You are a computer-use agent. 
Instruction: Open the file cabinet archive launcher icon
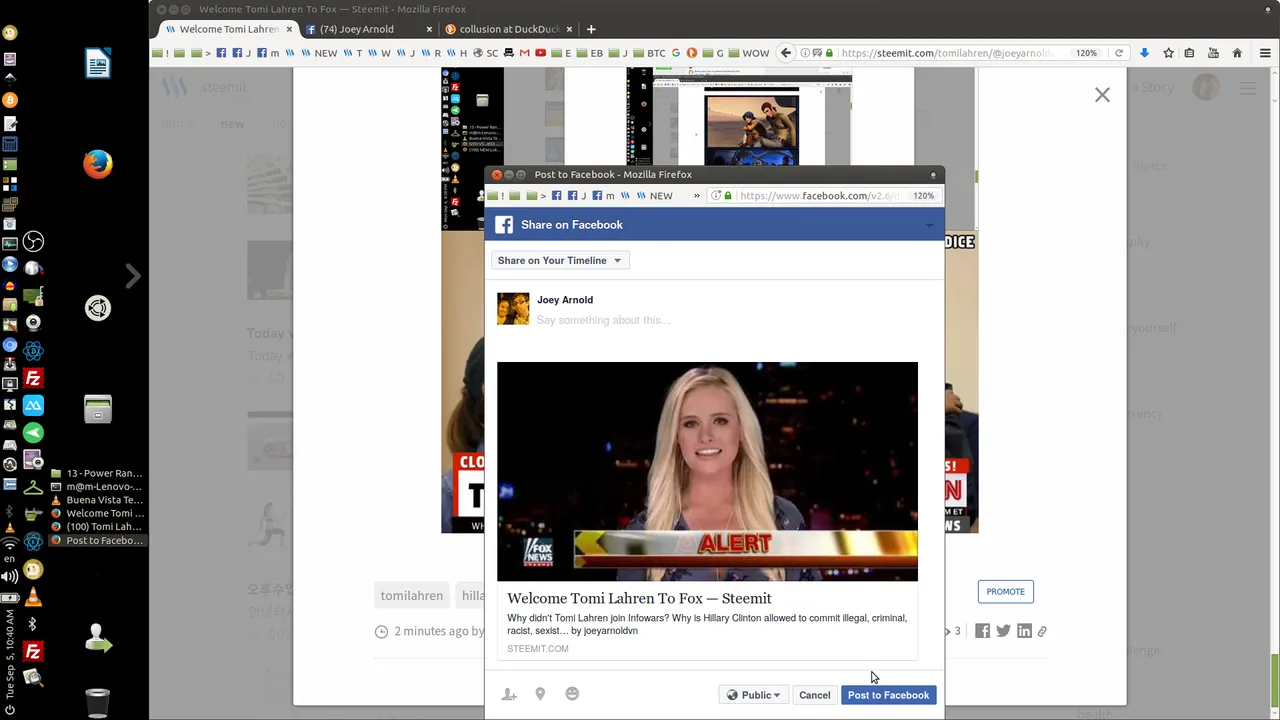[x=98, y=409]
